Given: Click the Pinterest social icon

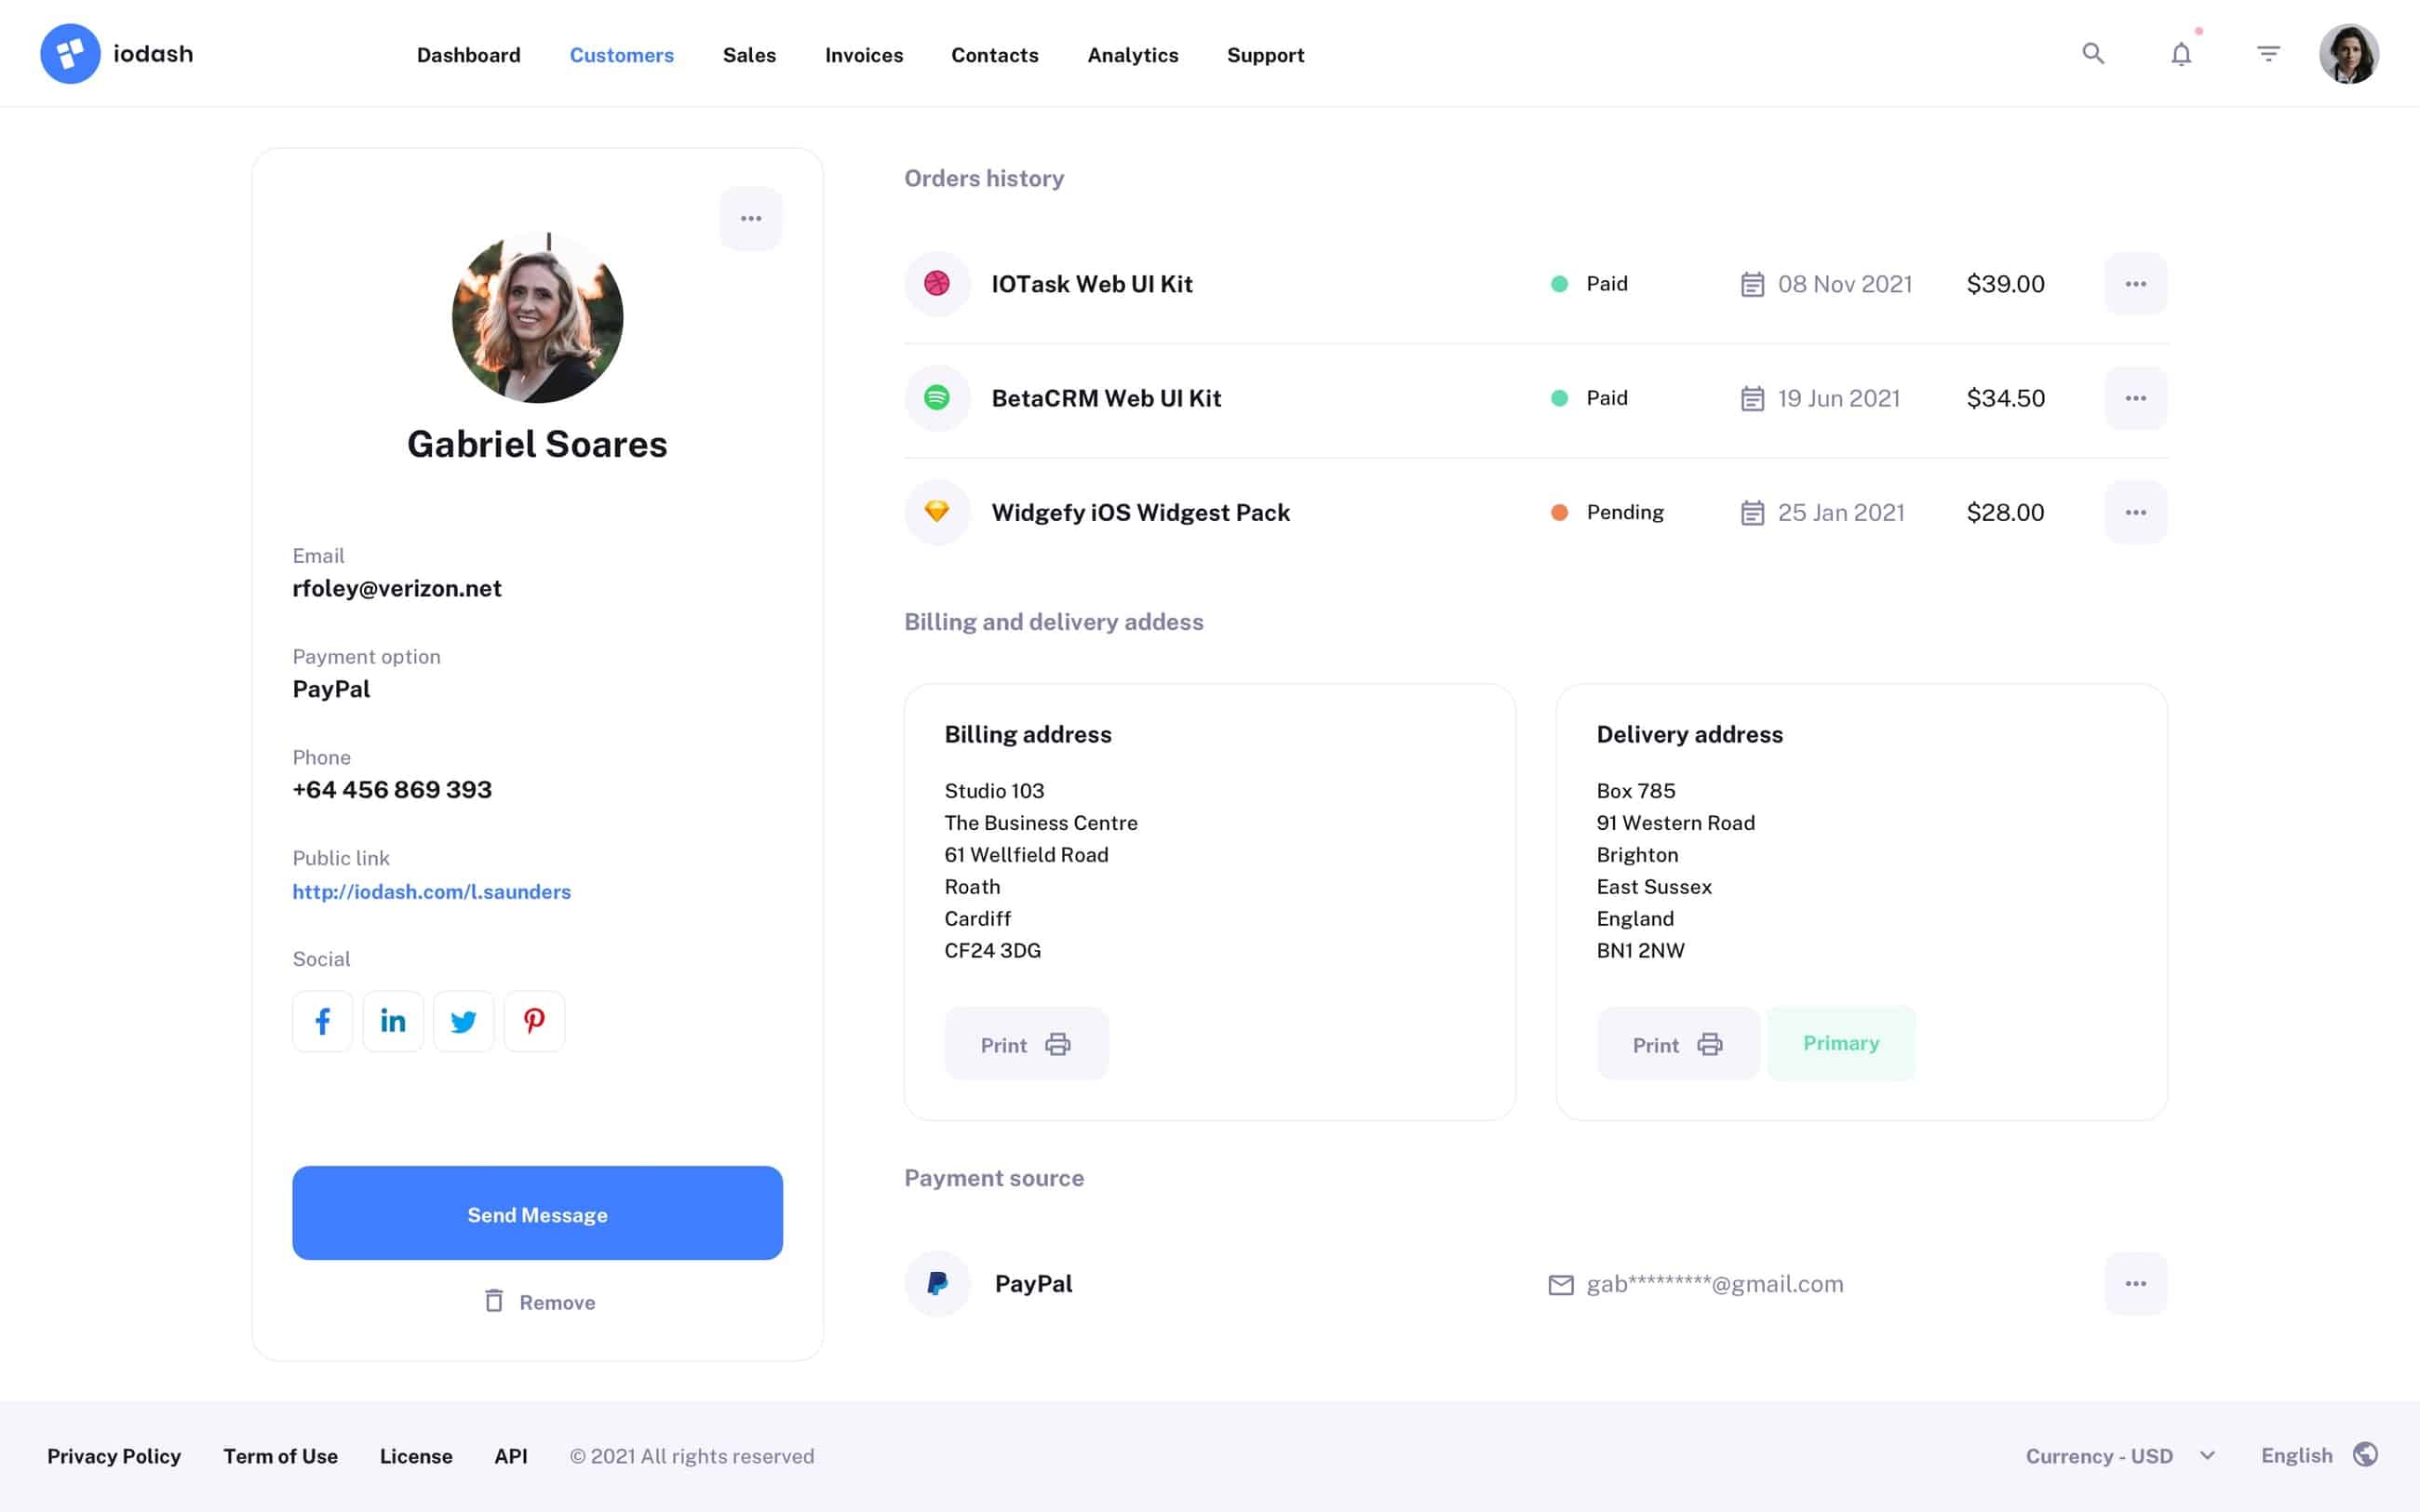Looking at the screenshot, I should click(x=535, y=1021).
